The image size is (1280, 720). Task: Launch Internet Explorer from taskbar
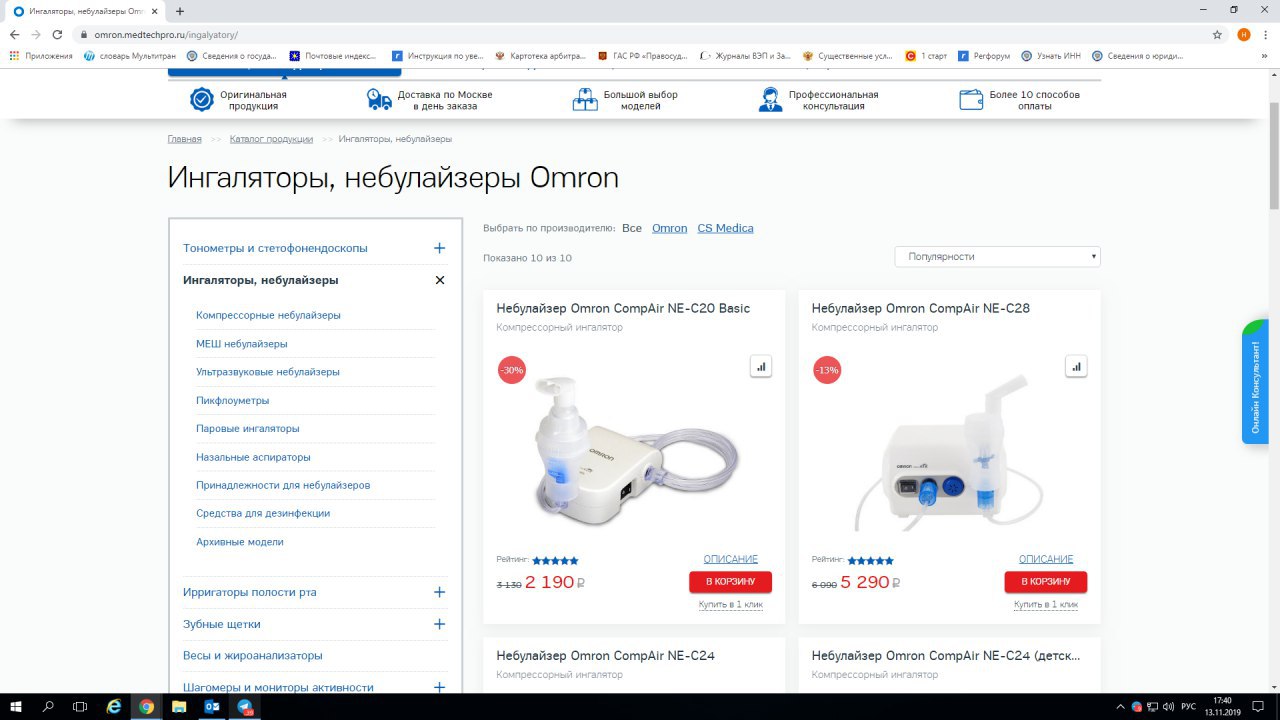pos(114,706)
